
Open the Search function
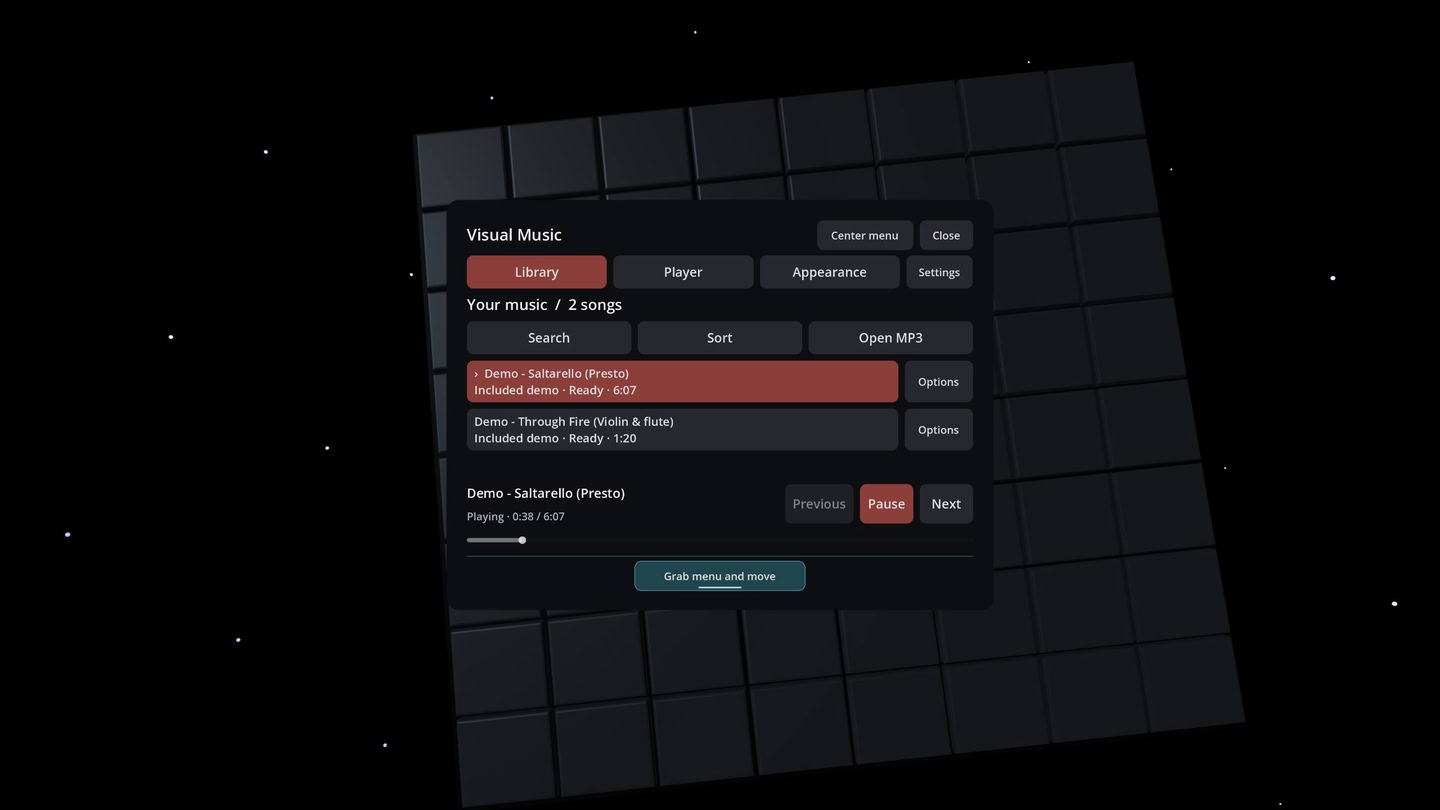click(x=549, y=338)
